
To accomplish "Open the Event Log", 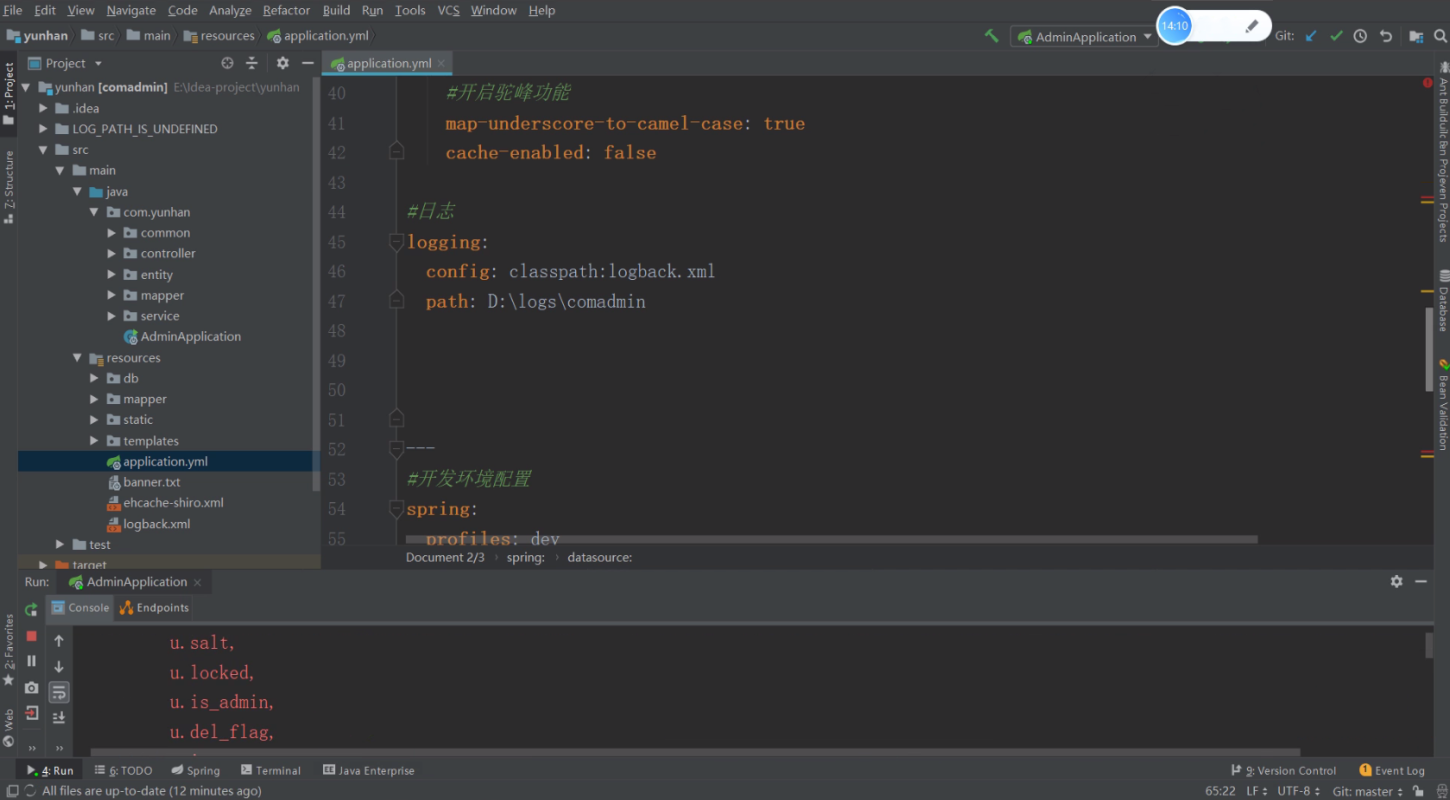I will pyautogui.click(x=1392, y=770).
